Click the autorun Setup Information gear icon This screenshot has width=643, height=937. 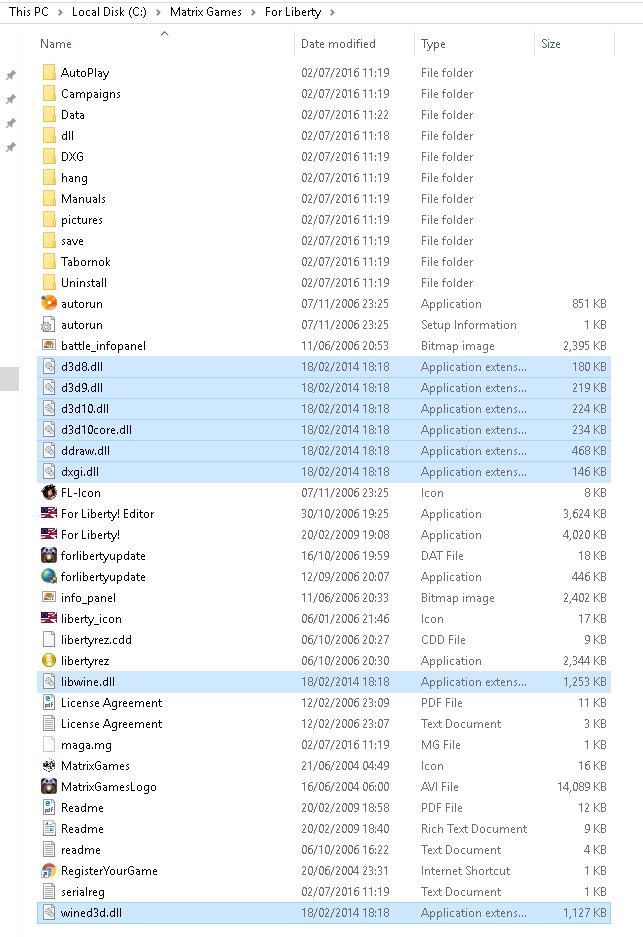click(49, 324)
